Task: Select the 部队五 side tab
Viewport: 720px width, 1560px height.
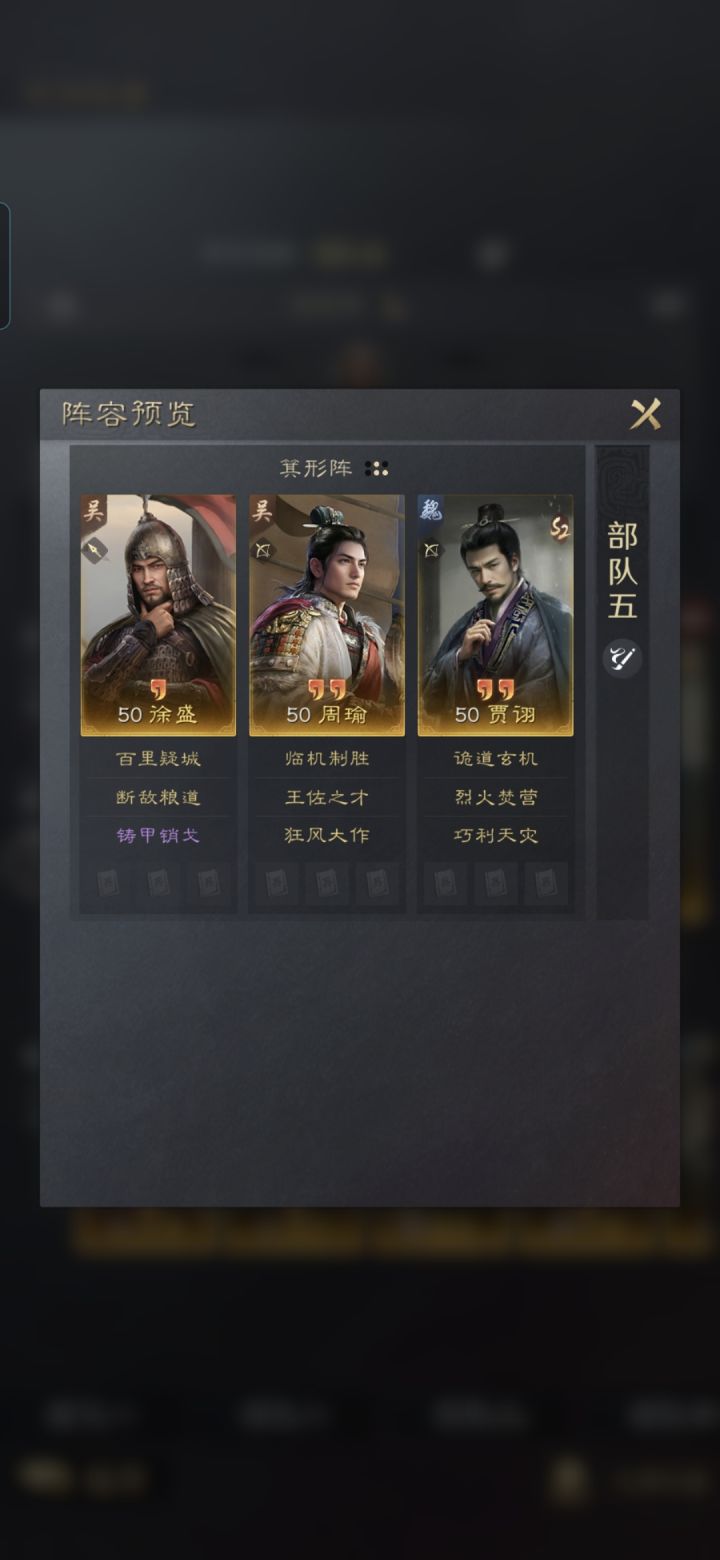Action: [622, 570]
